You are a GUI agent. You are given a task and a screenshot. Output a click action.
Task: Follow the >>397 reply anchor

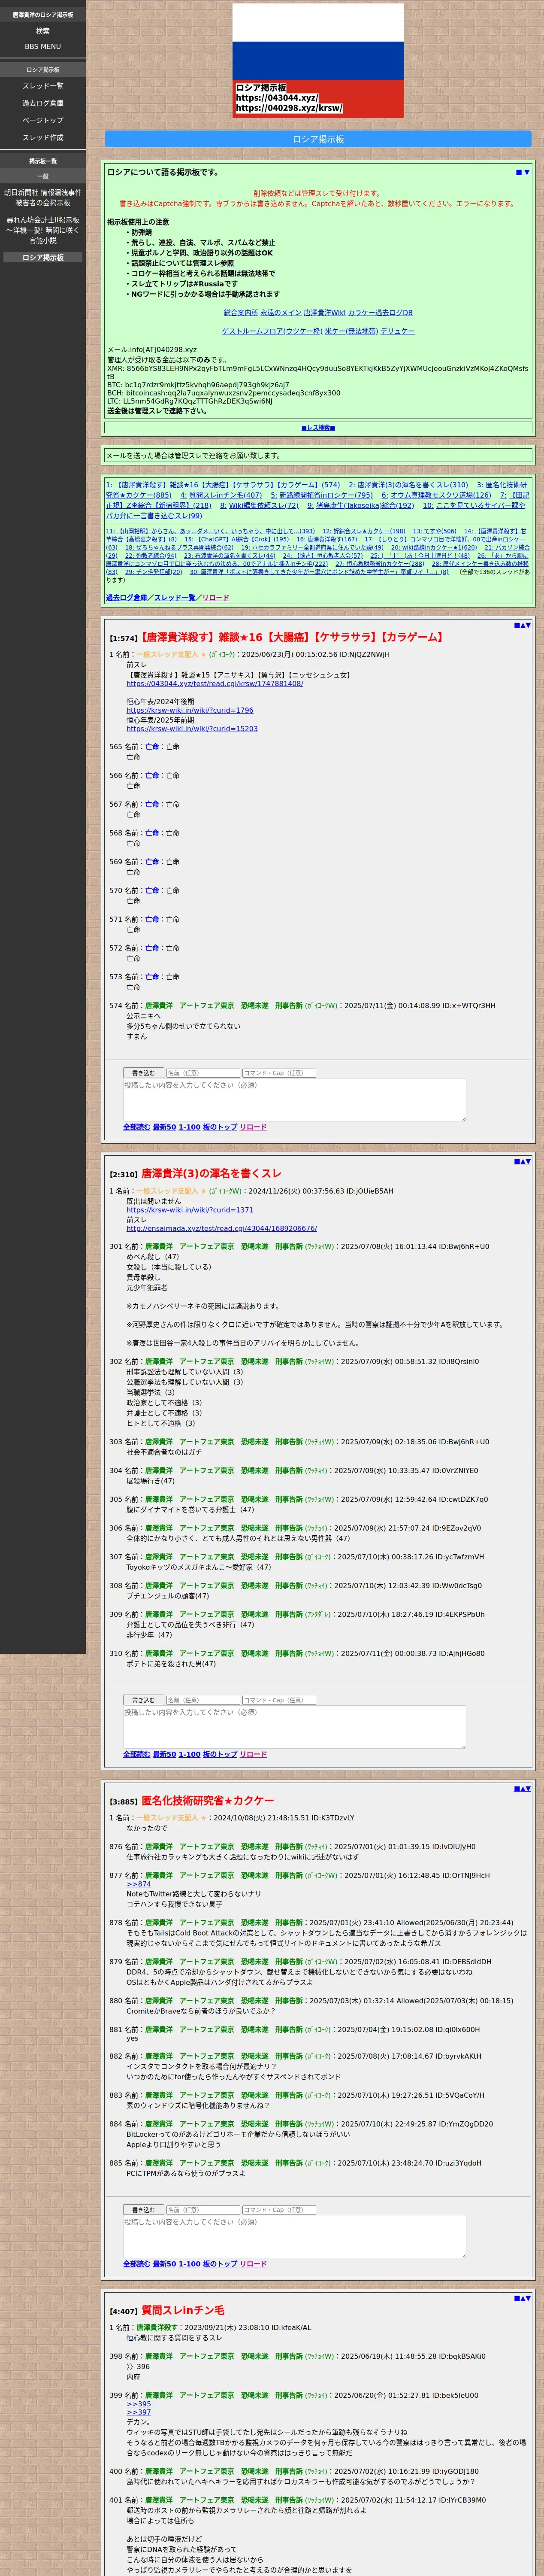coord(138,2413)
